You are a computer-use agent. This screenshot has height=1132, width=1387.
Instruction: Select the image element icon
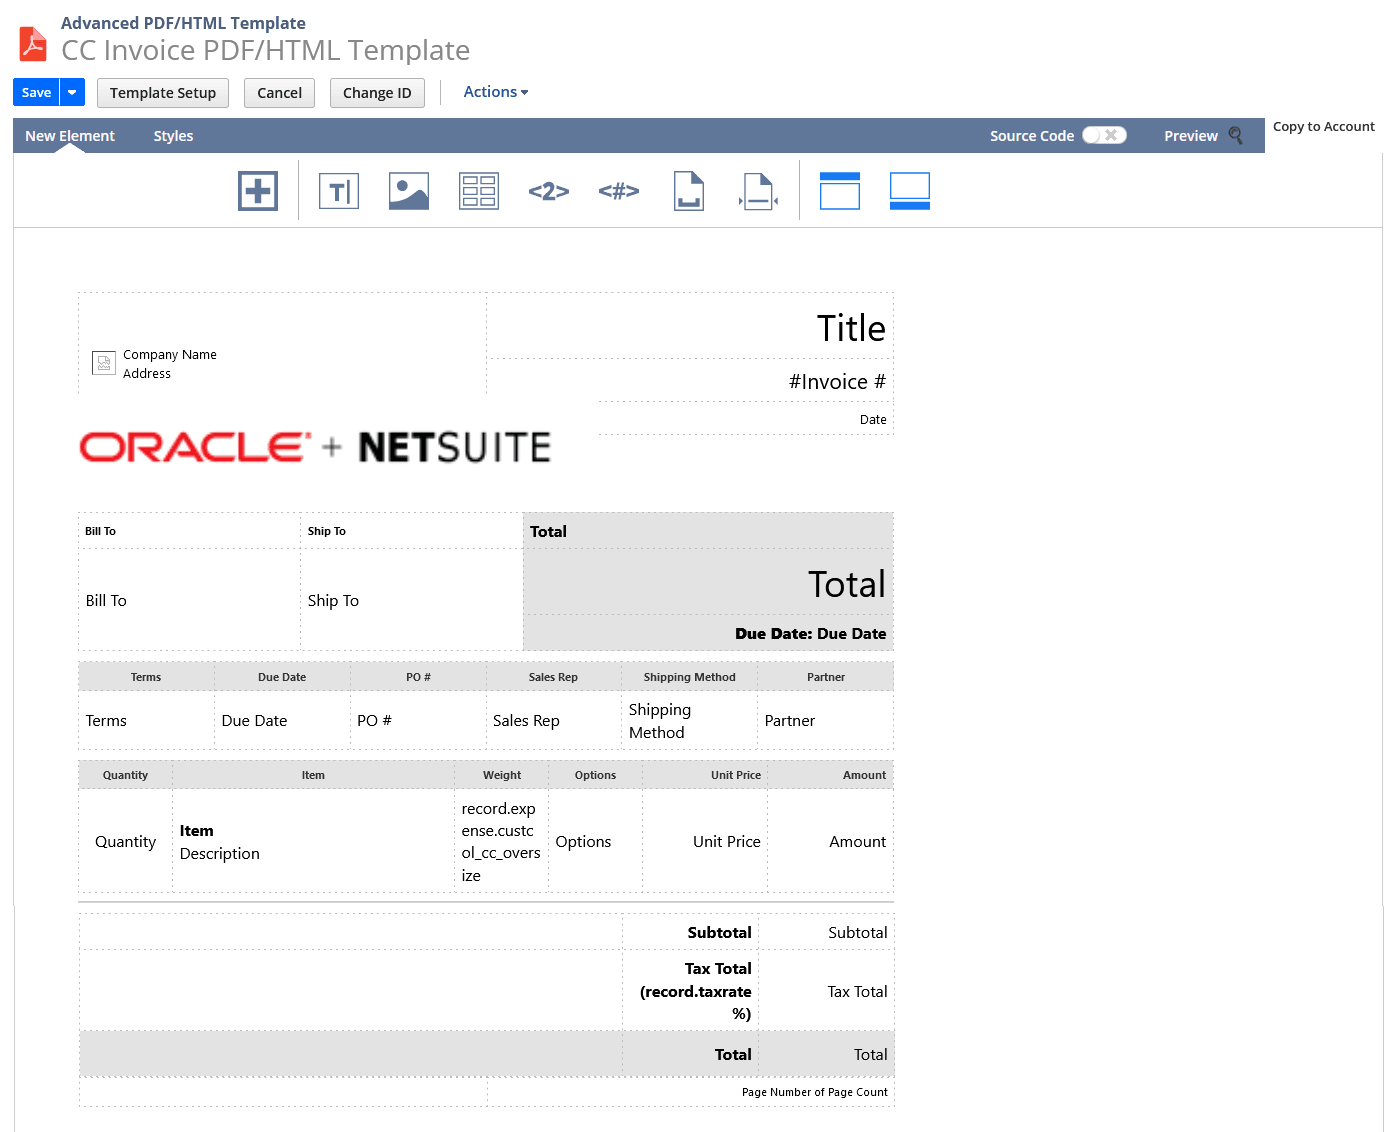409,191
